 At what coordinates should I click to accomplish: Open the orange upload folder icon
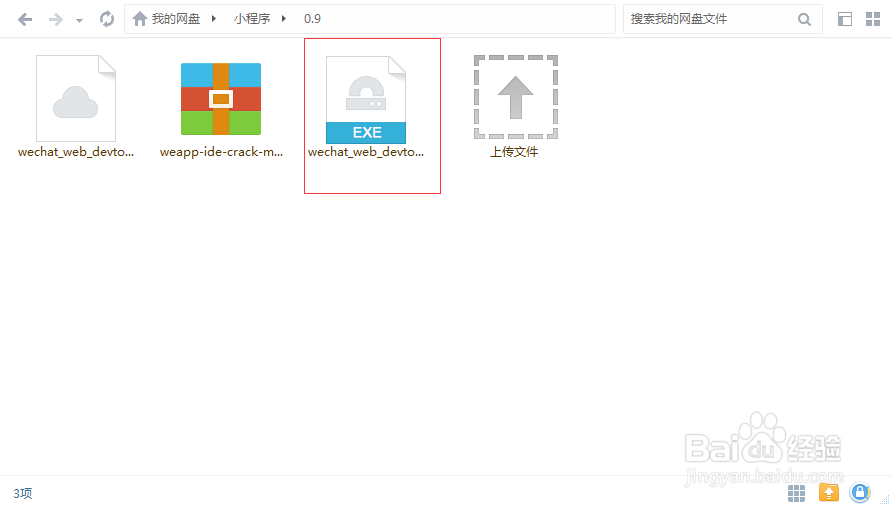(829, 492)
